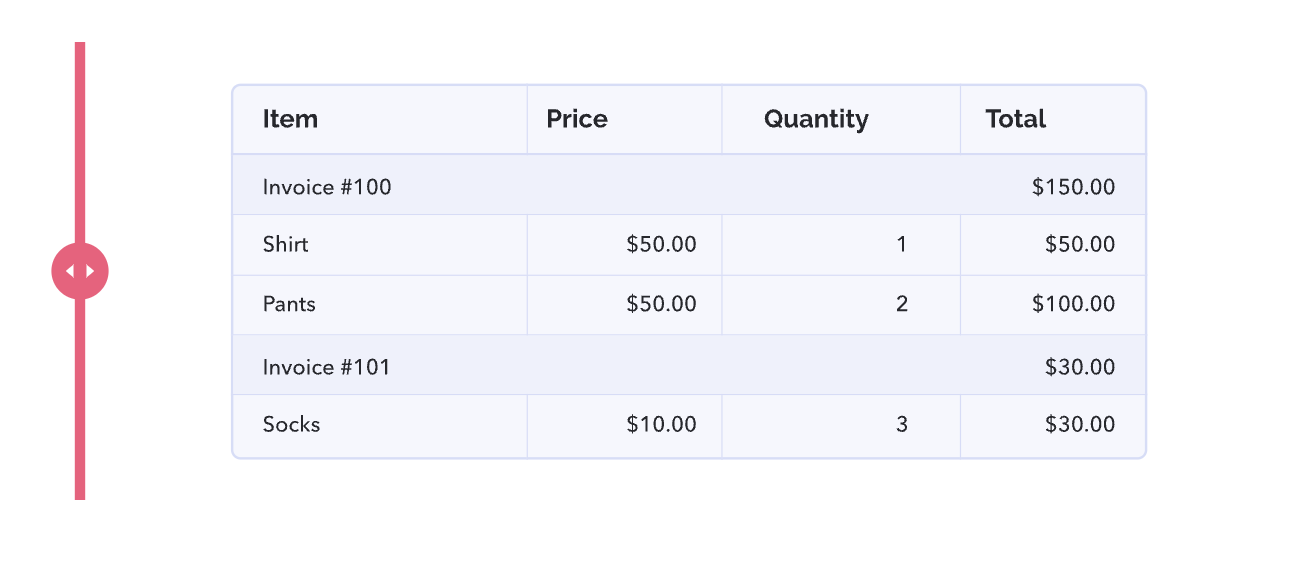Click the Invoice #100 group row
Image resolution: width=1290 pixels, height=564 pixels.
(x=689, y=185)
